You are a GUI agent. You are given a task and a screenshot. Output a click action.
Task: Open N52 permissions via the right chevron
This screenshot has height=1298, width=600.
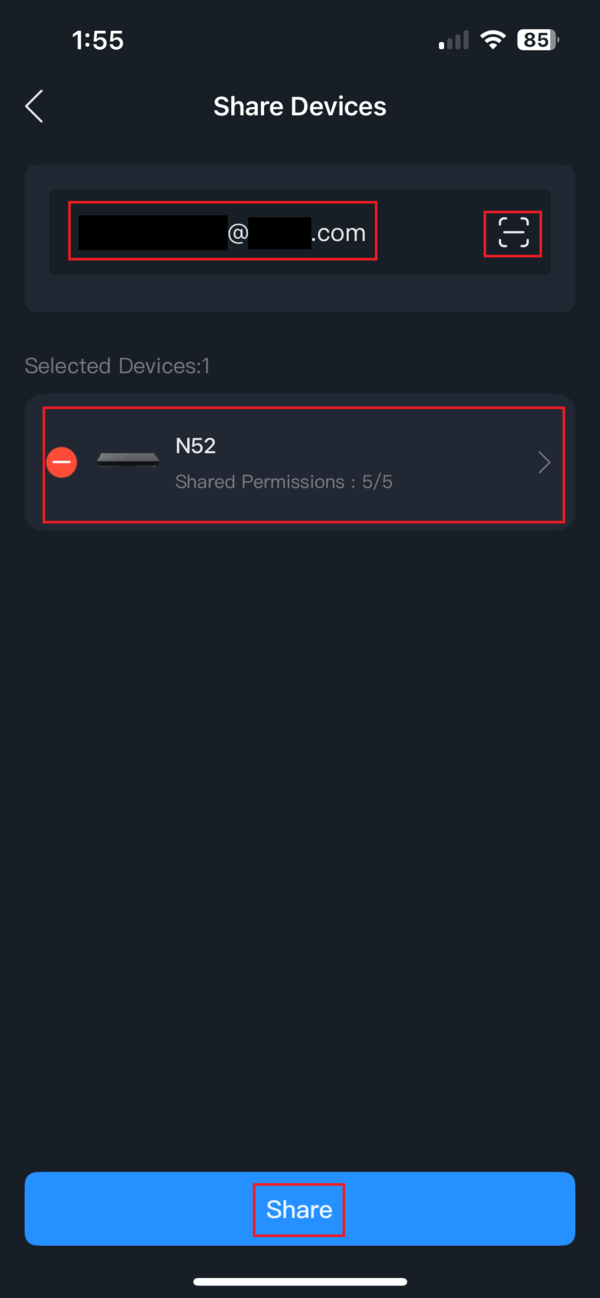tap(544, 462)
